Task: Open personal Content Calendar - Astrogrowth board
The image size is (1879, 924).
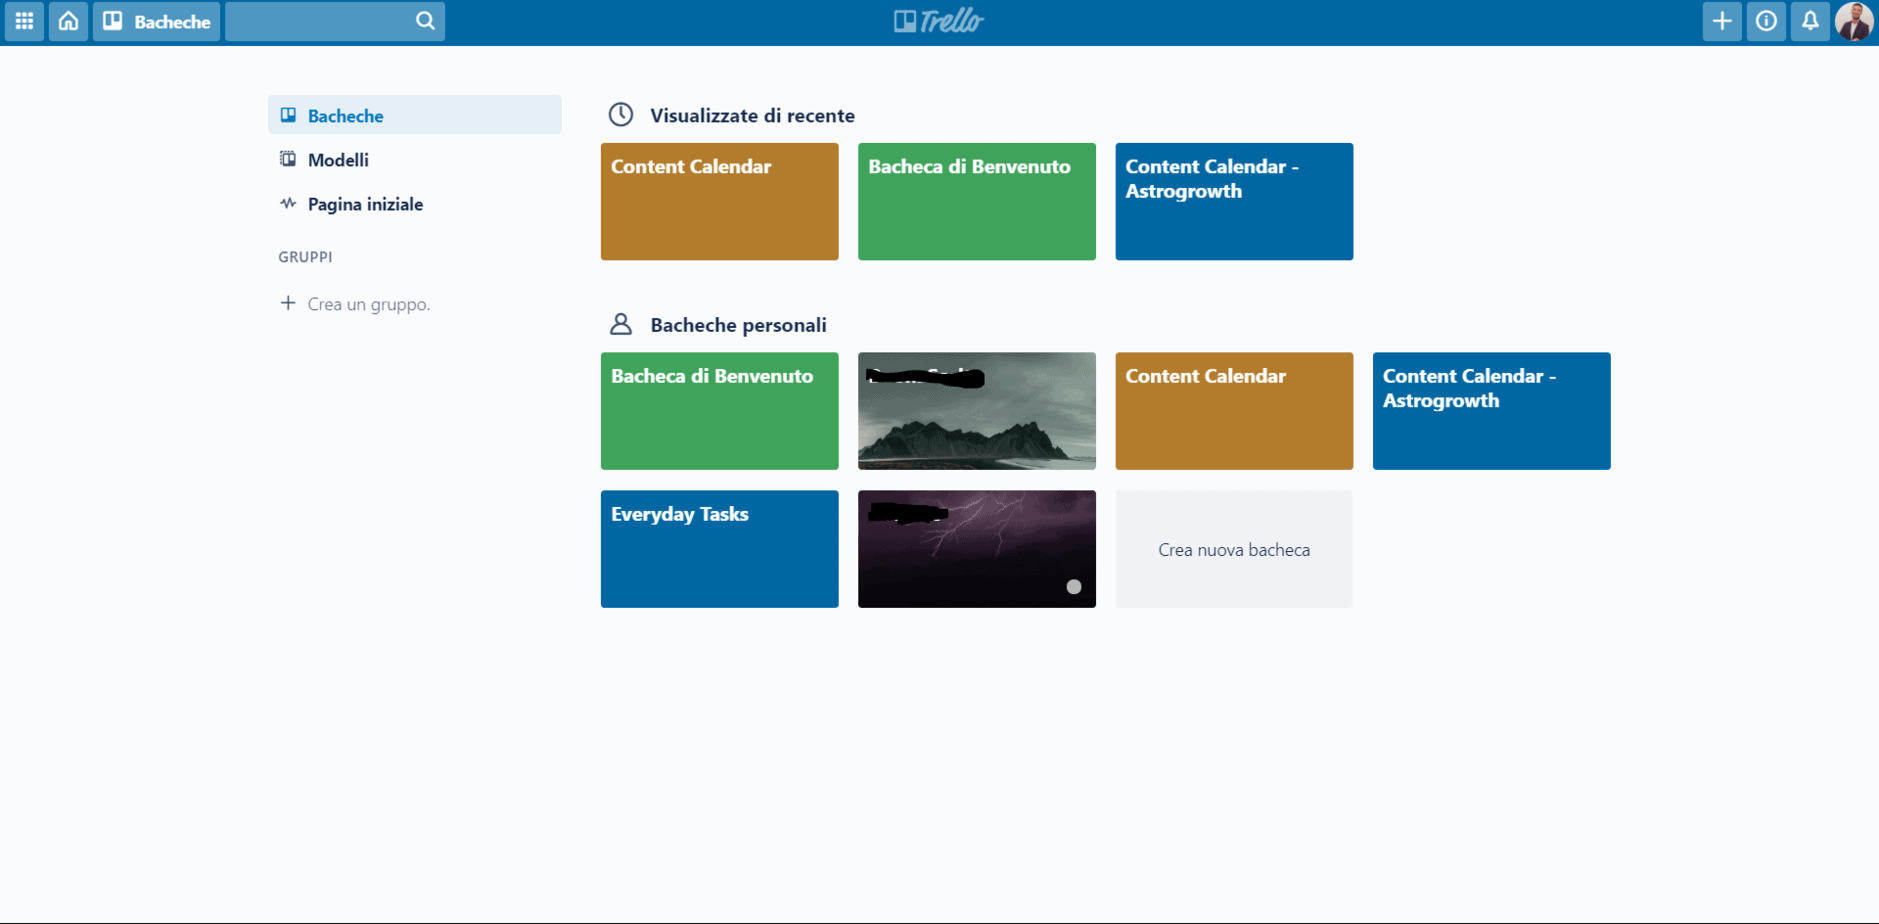Action: coord(1491,410)
